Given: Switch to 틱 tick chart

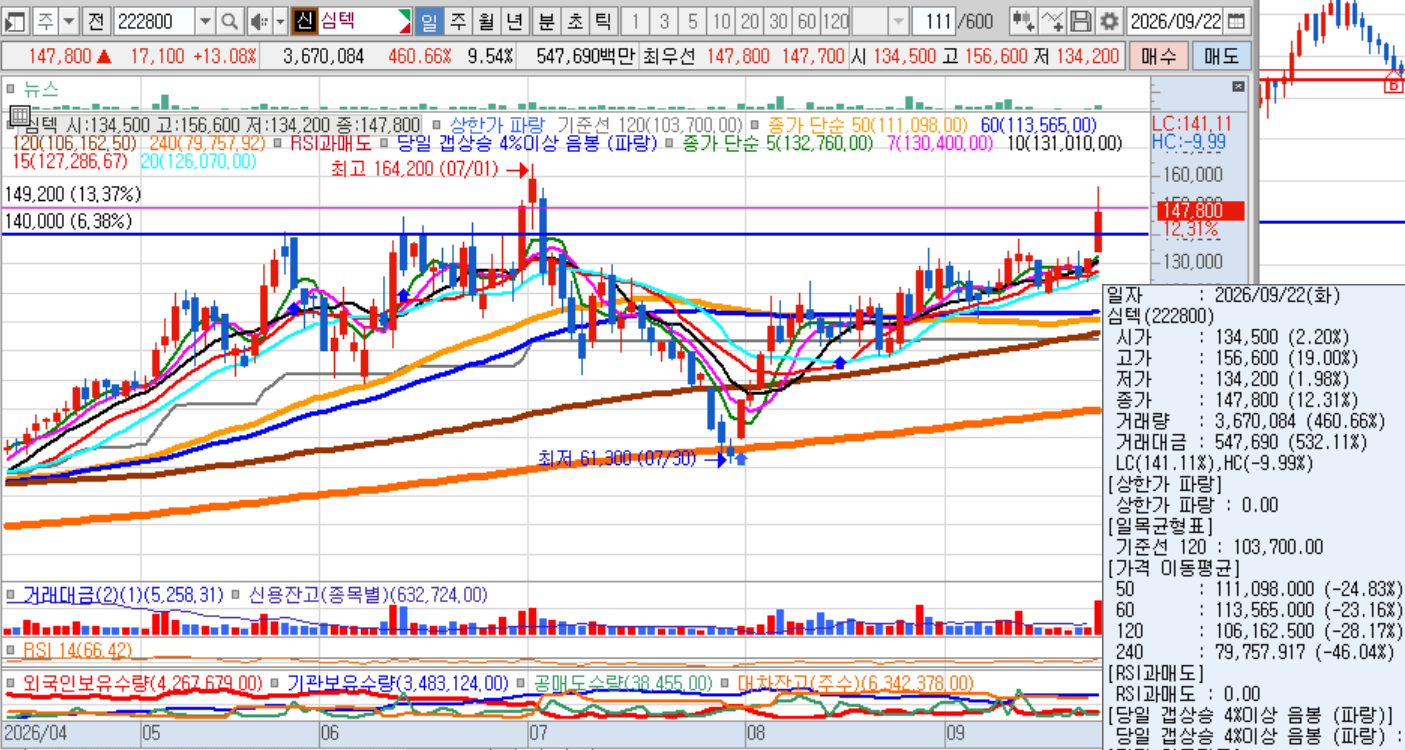Looking at the screenshot, I should pyautogui.click(x=603, y=20).
